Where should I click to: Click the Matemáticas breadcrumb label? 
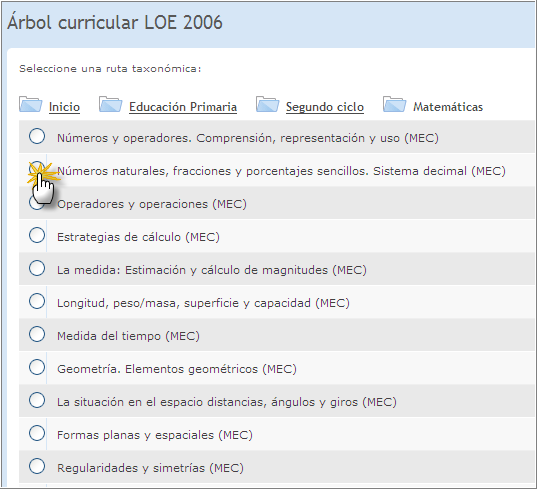point(448,107)
